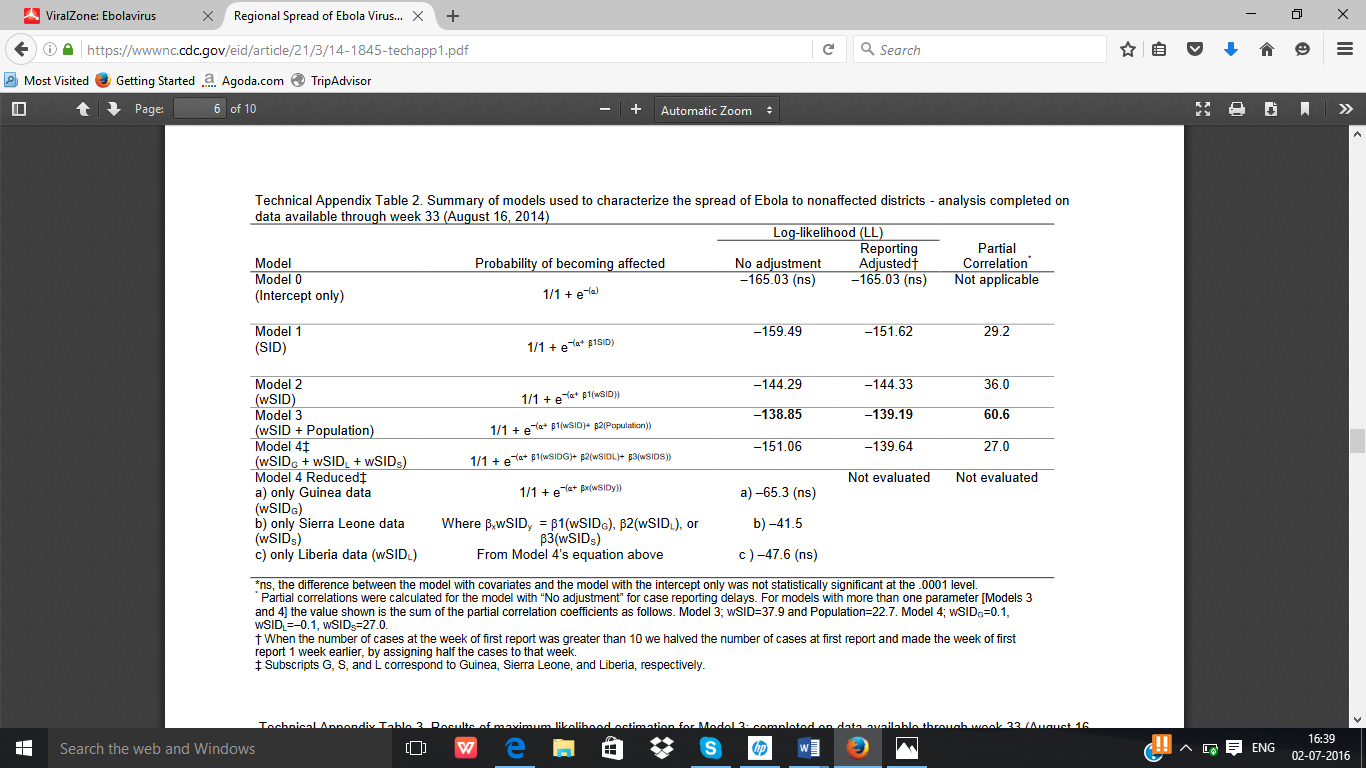
Task: Open the Getting Started bookmark
Action: [x=147, y=80]
